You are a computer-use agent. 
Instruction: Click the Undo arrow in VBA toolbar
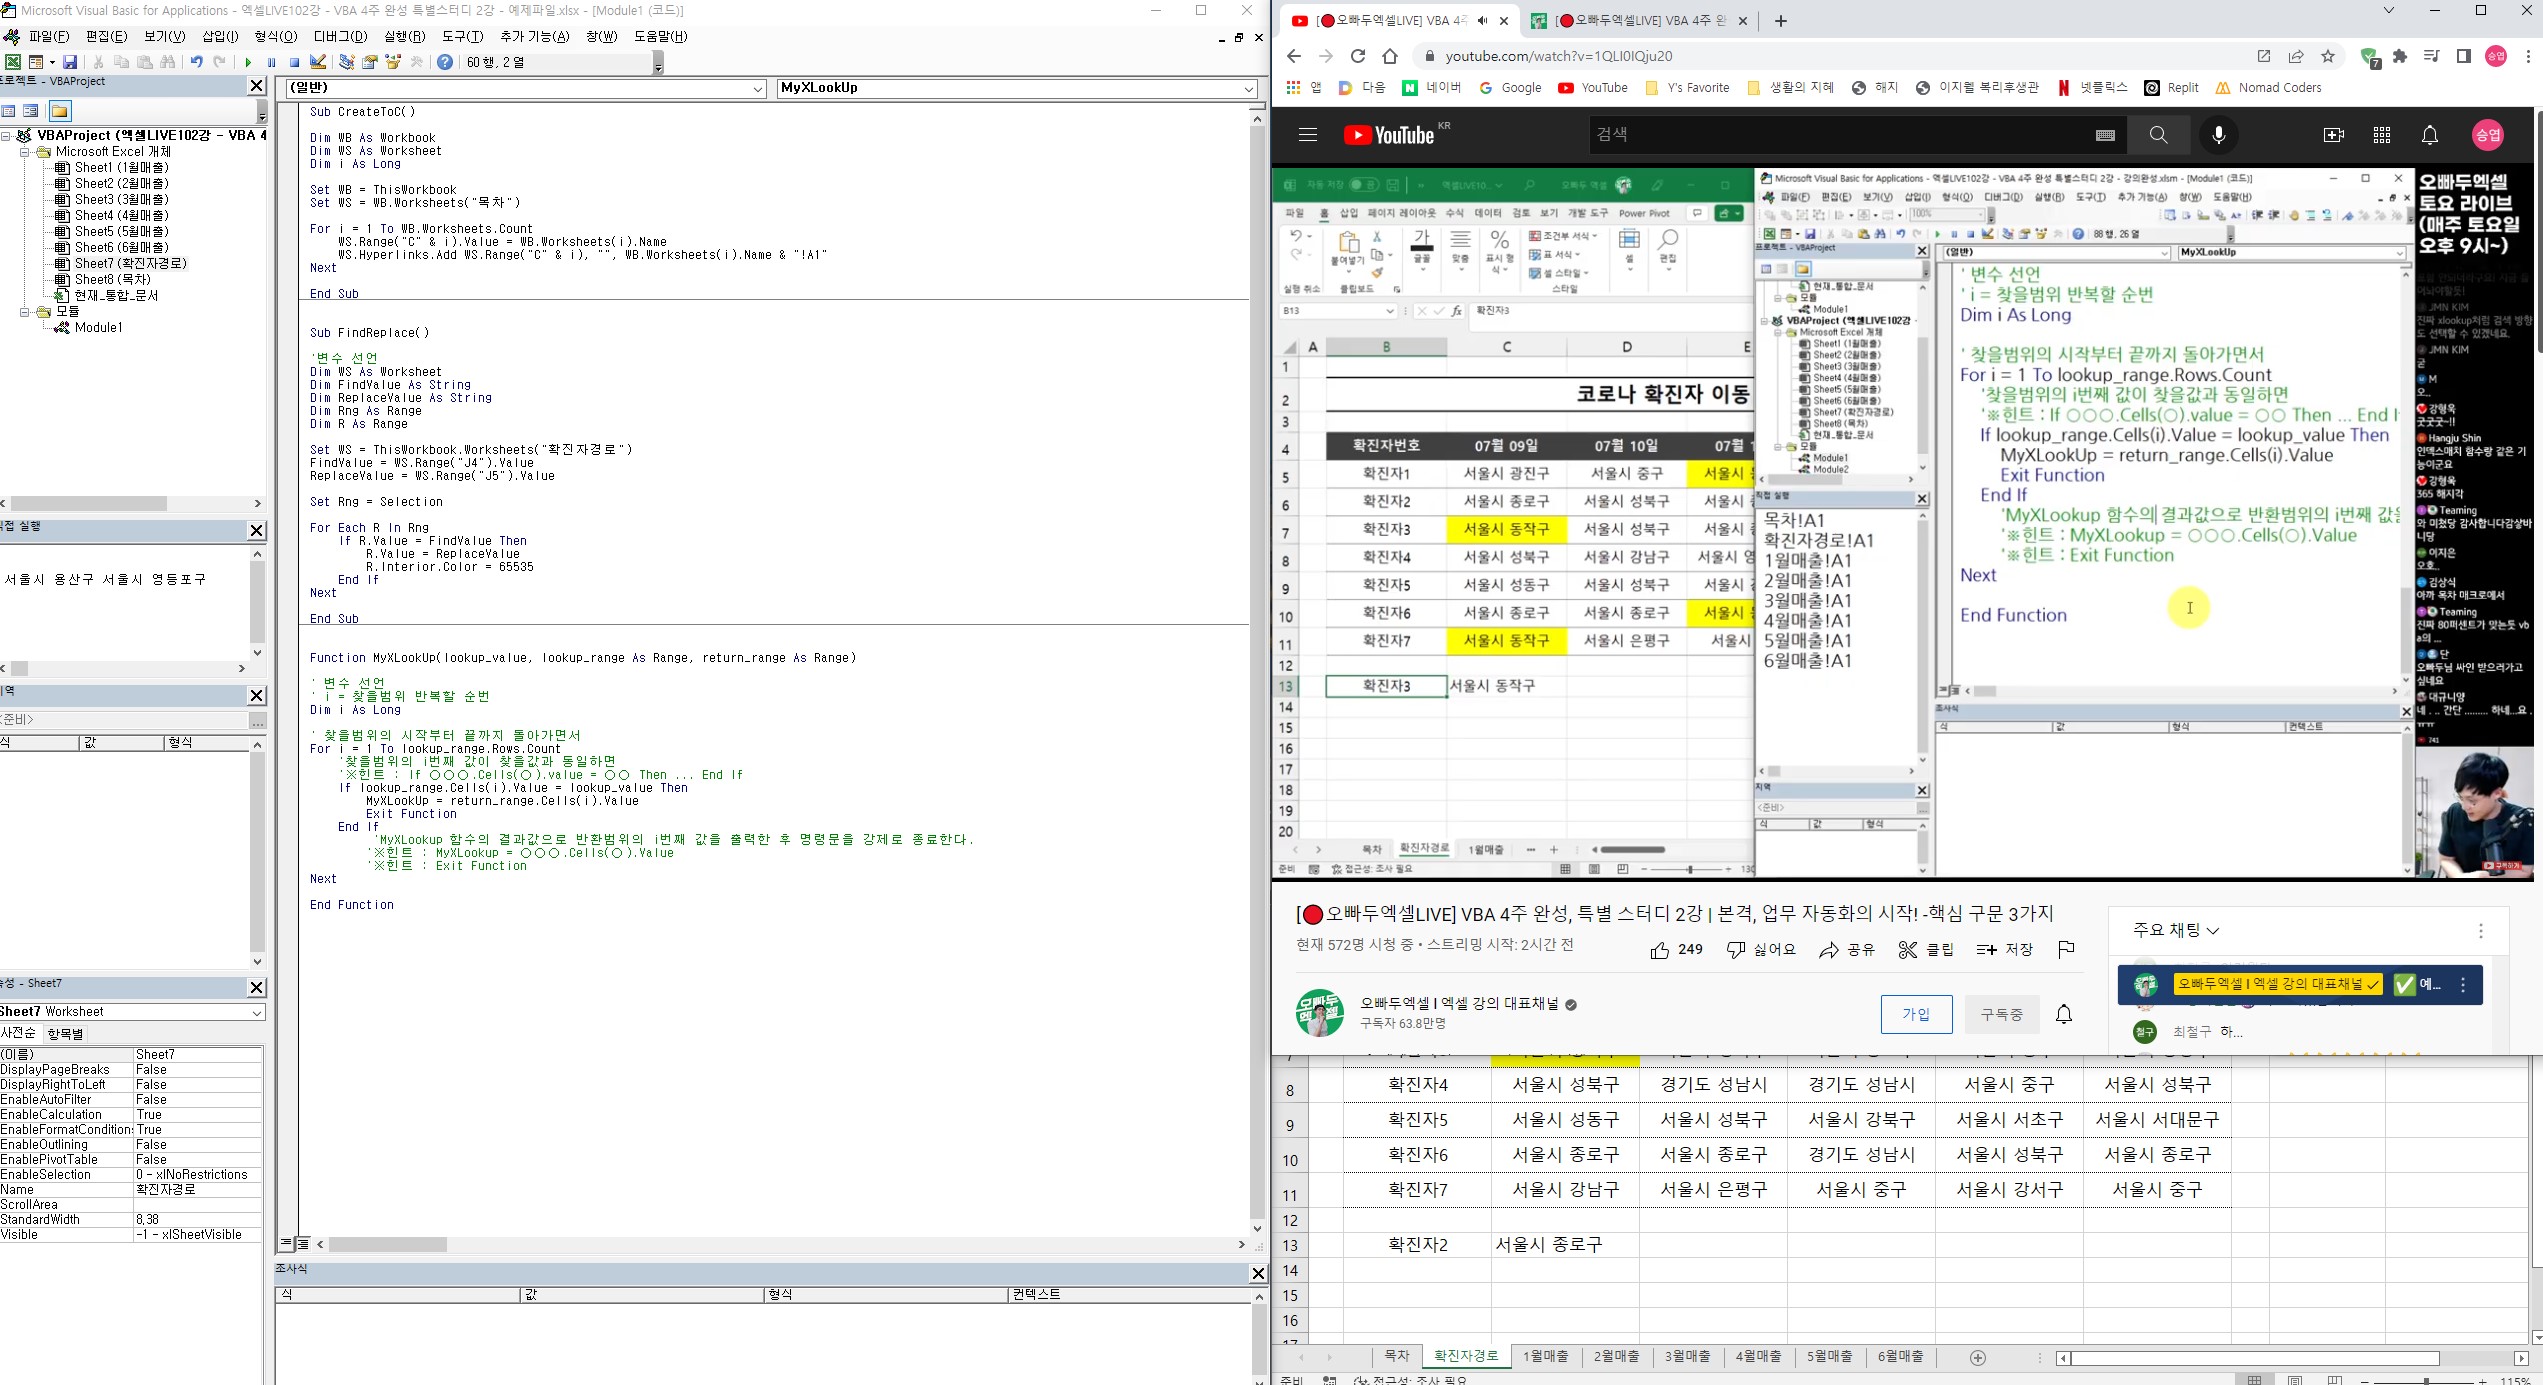(x=196, y=62)
